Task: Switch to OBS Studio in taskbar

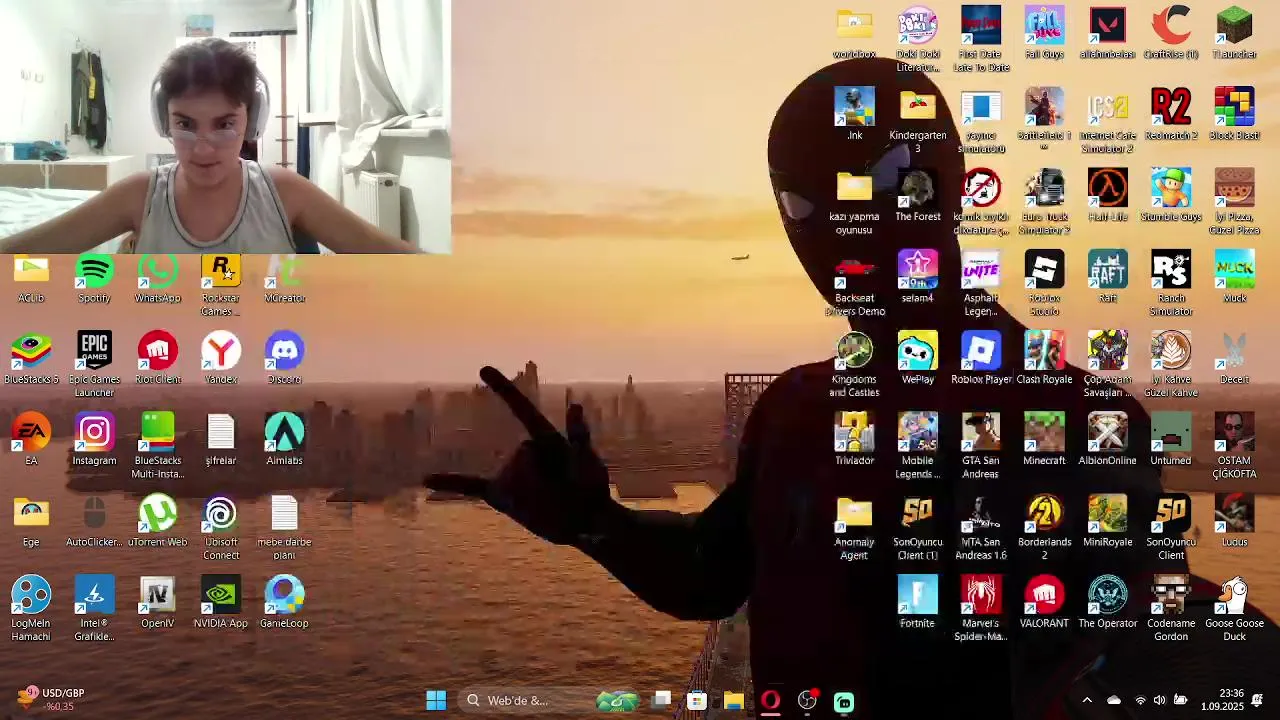Action: (x=807, y=701)
